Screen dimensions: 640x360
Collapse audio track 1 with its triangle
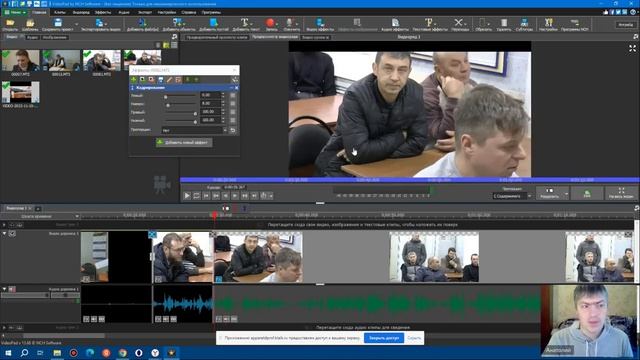coord(4,289)
